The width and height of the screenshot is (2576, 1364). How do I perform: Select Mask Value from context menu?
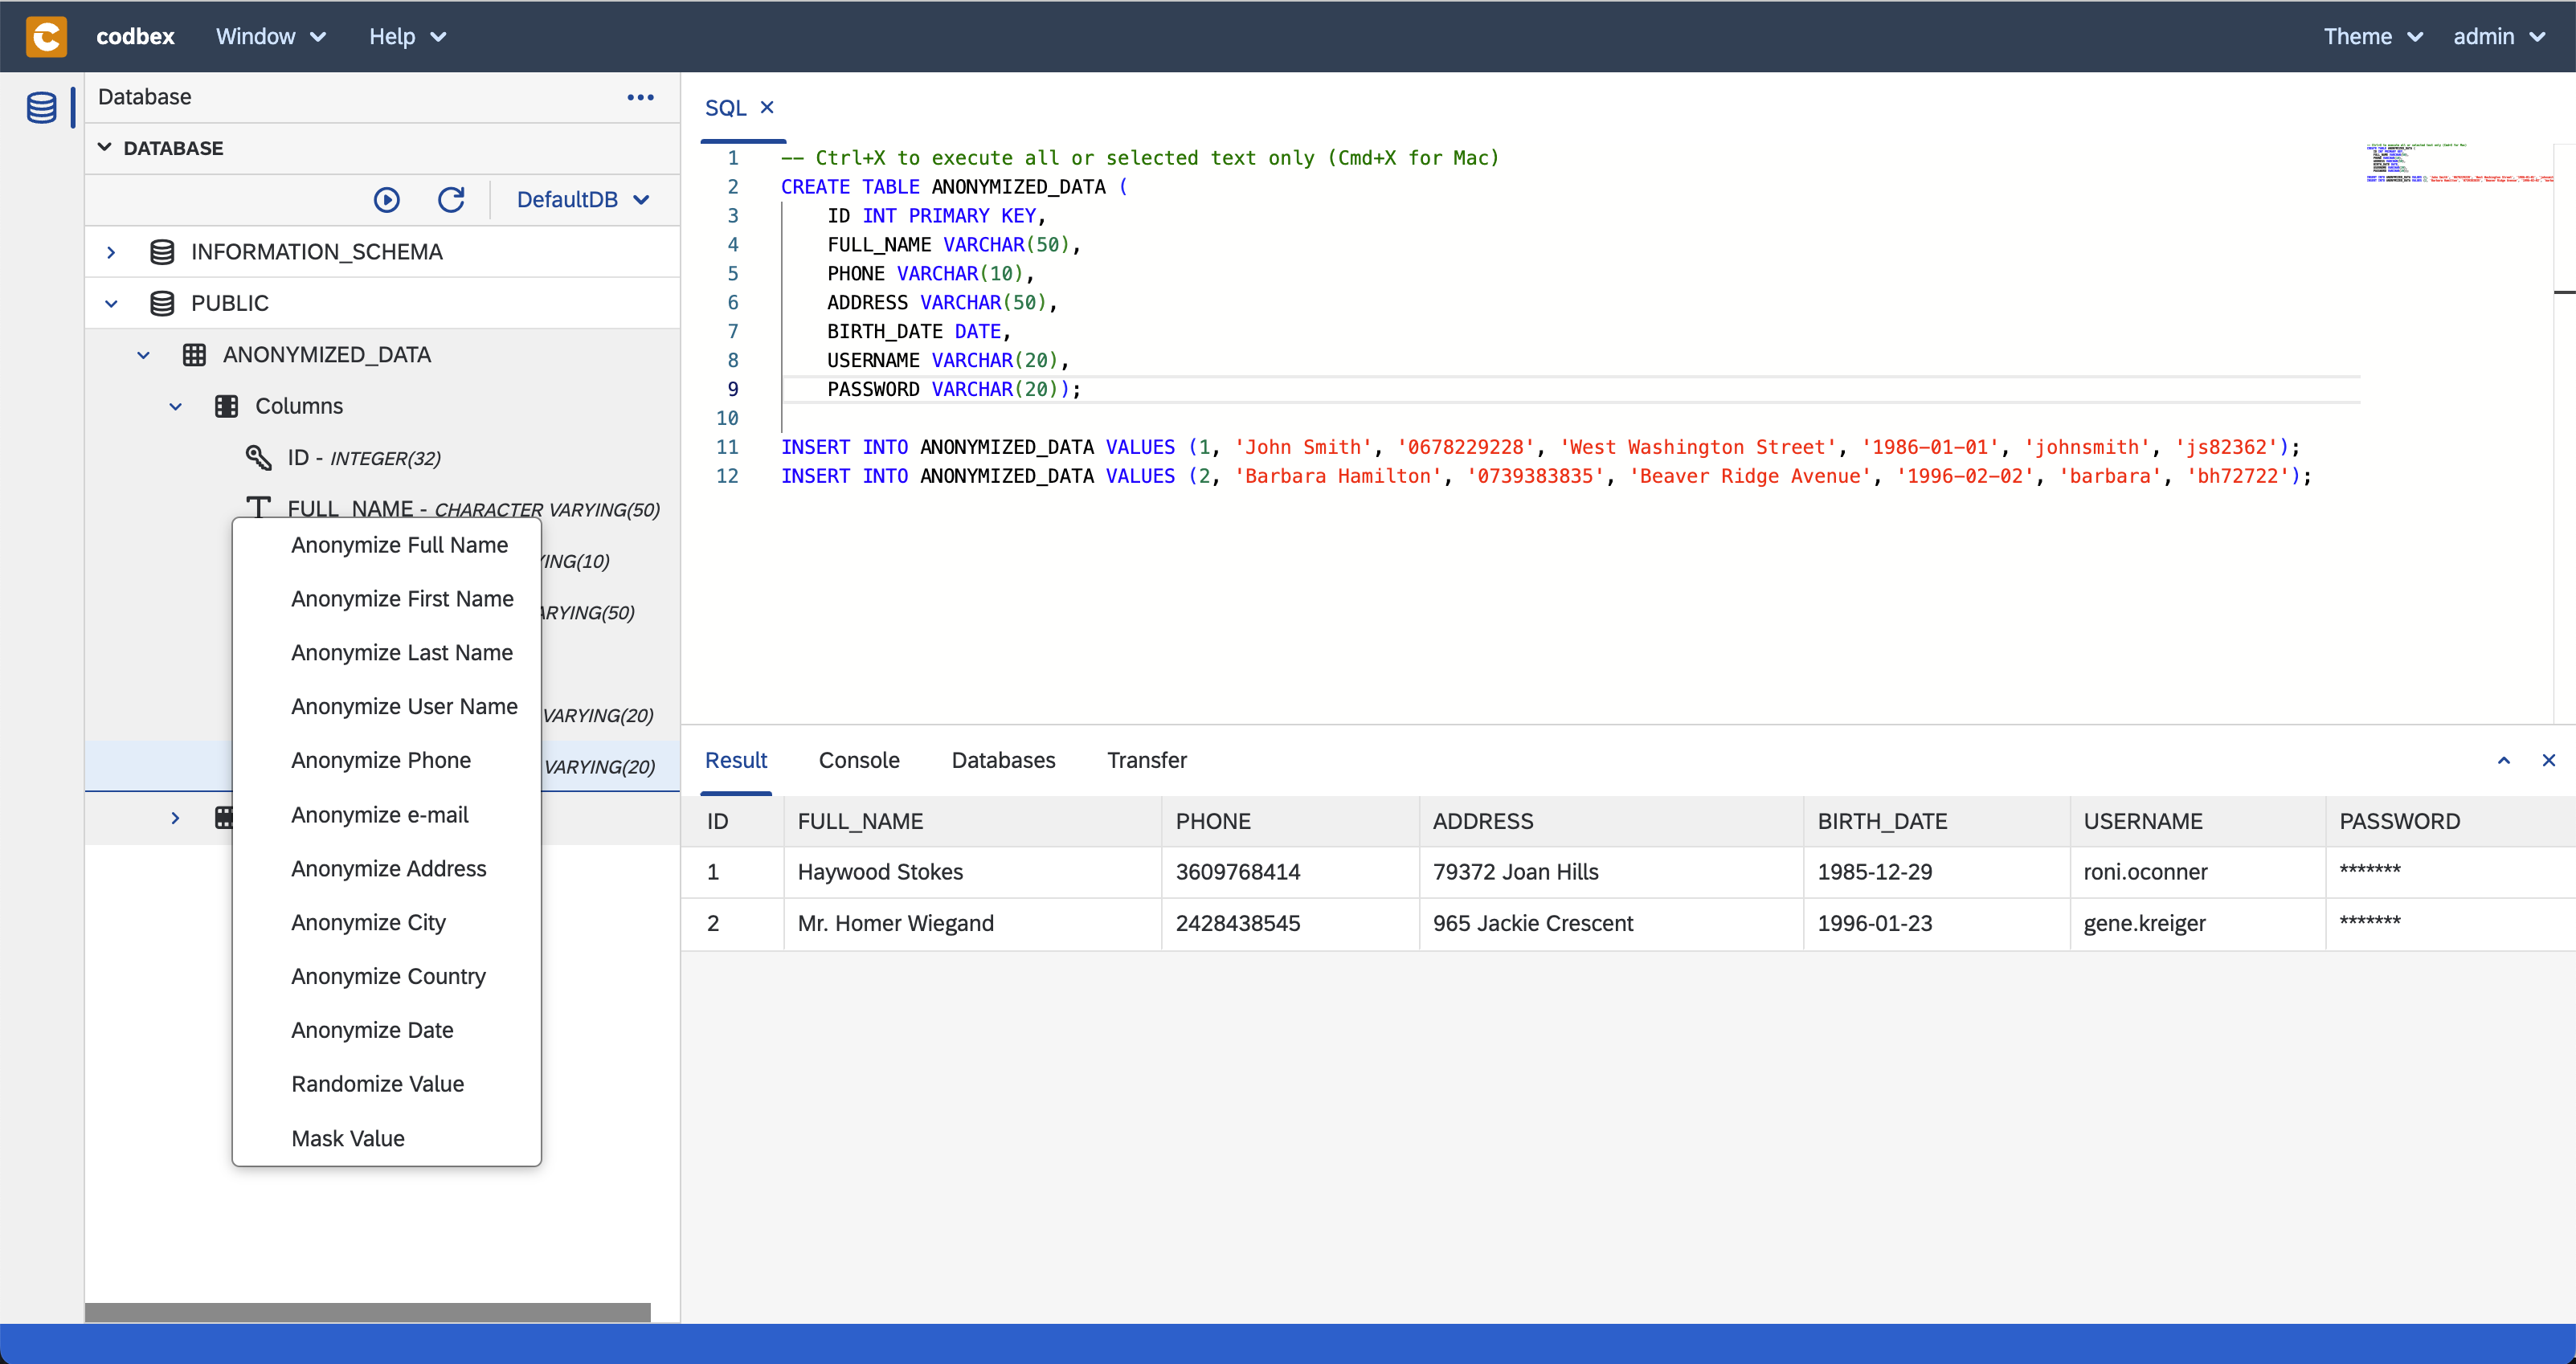[x=348, y=1139]
